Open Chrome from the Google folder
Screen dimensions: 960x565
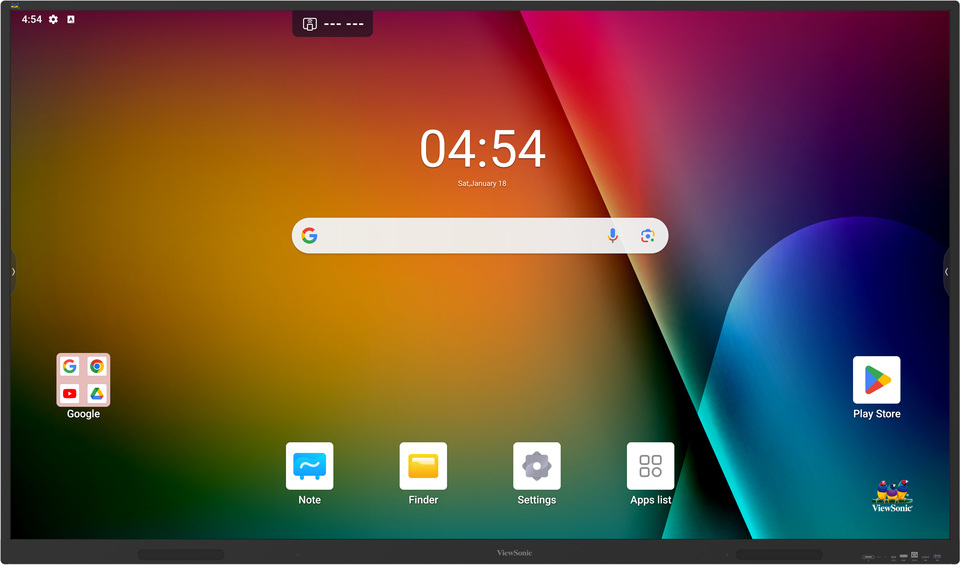(97, 367)
